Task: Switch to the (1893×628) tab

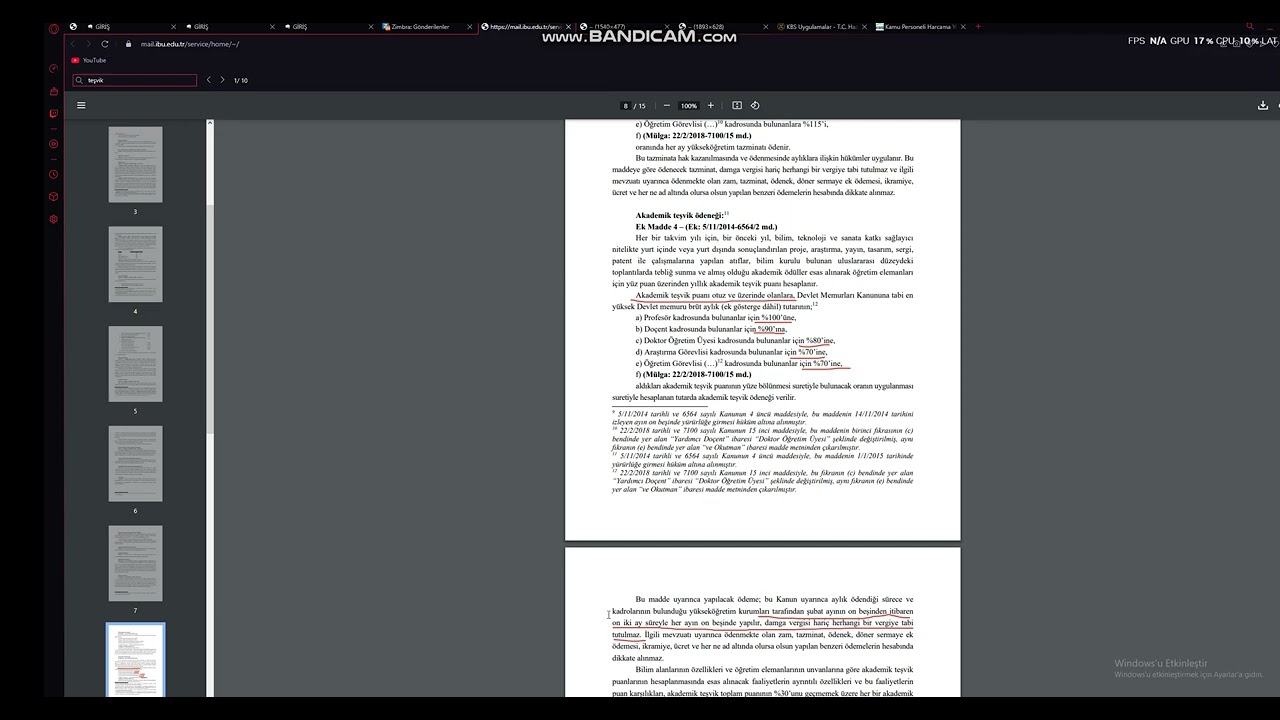Action: pos(724,27)
